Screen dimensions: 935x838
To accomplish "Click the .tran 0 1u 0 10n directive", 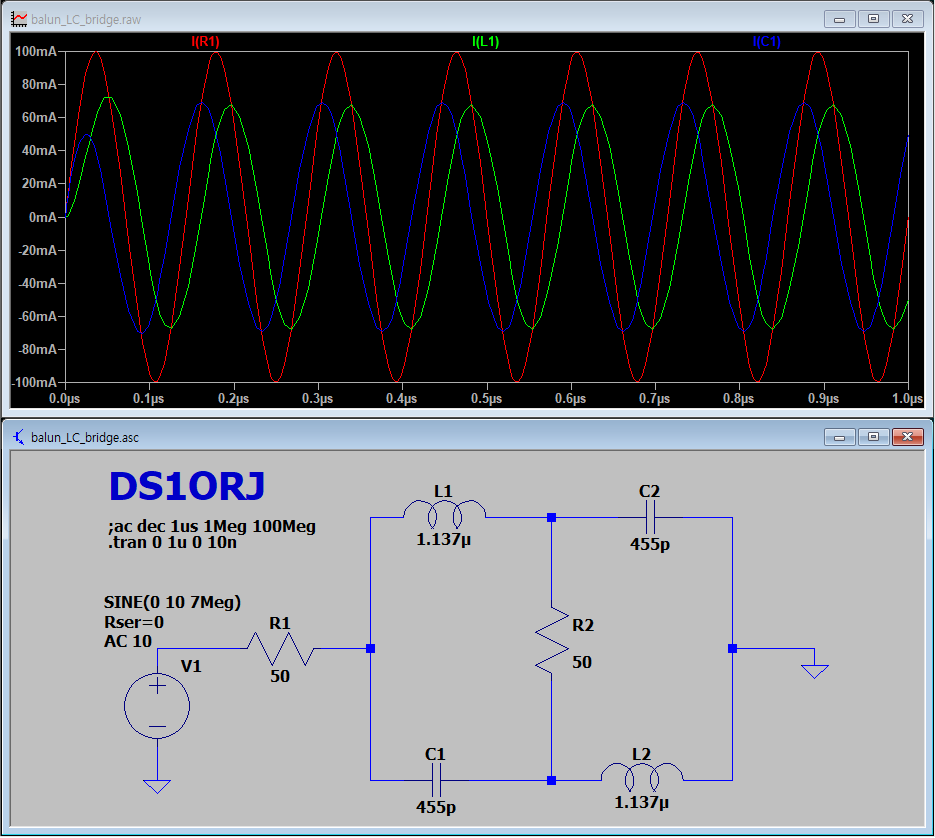I will pyautogui.click(x=172, y=542).
